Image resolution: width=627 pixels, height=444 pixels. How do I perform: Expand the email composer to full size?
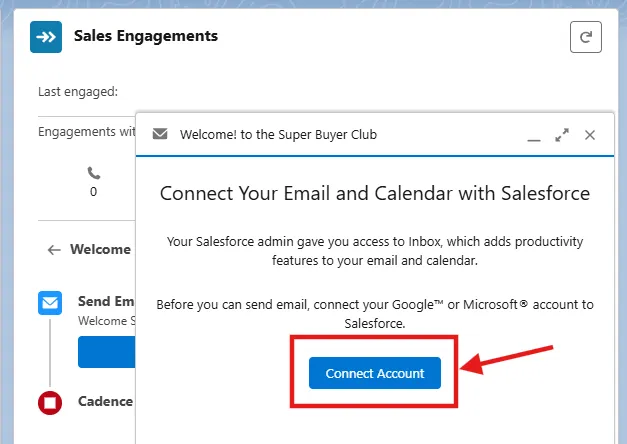pyautogui.click(x=562, y=134)
